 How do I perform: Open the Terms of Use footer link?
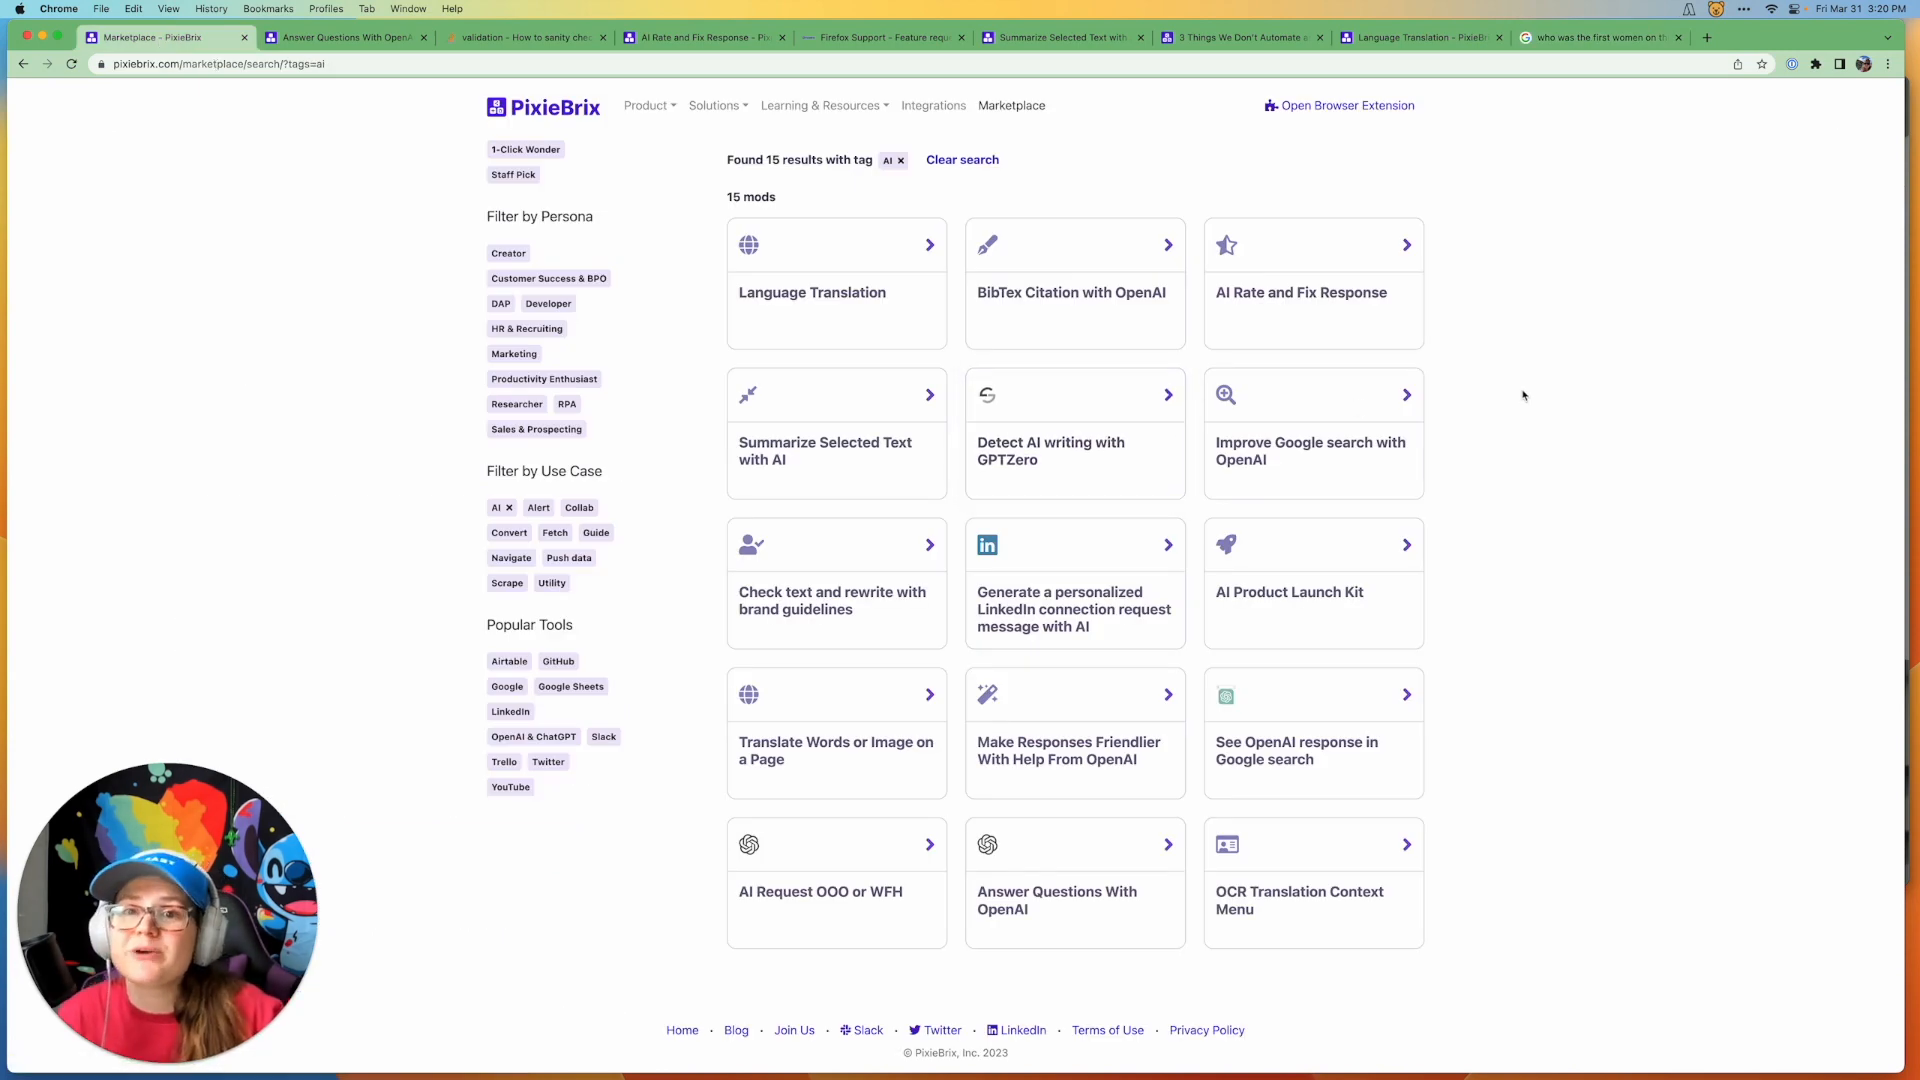[1107, 1031]
